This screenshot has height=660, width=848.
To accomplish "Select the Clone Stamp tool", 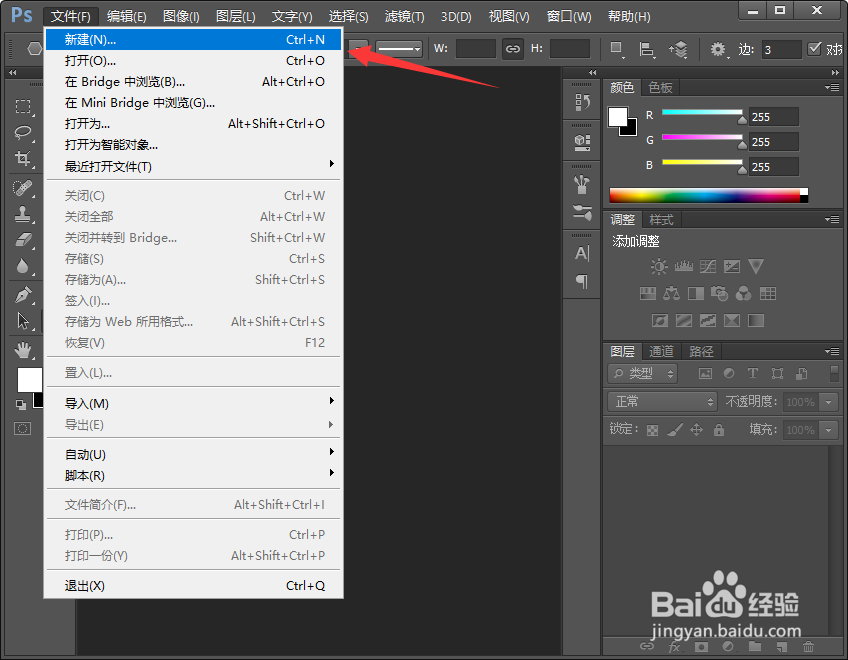I will (x=23, y=214).
